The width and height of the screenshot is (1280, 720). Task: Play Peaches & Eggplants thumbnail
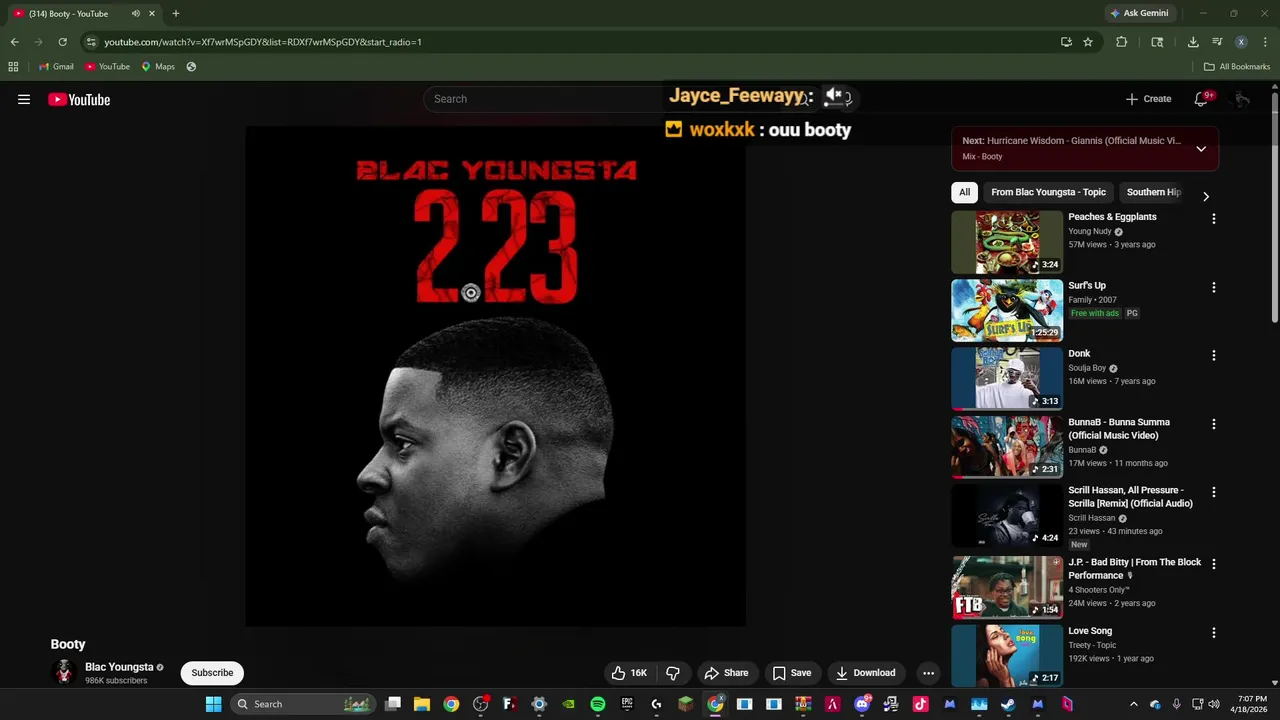pos(1007,242)
